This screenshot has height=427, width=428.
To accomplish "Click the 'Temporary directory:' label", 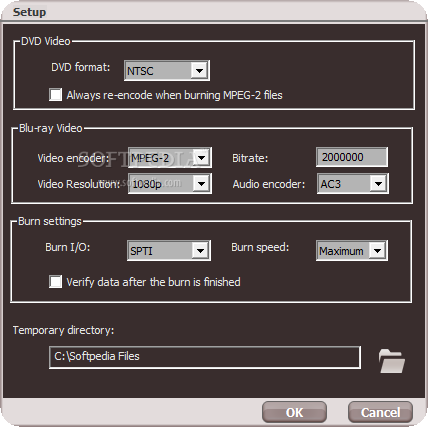I will point(63,330).
